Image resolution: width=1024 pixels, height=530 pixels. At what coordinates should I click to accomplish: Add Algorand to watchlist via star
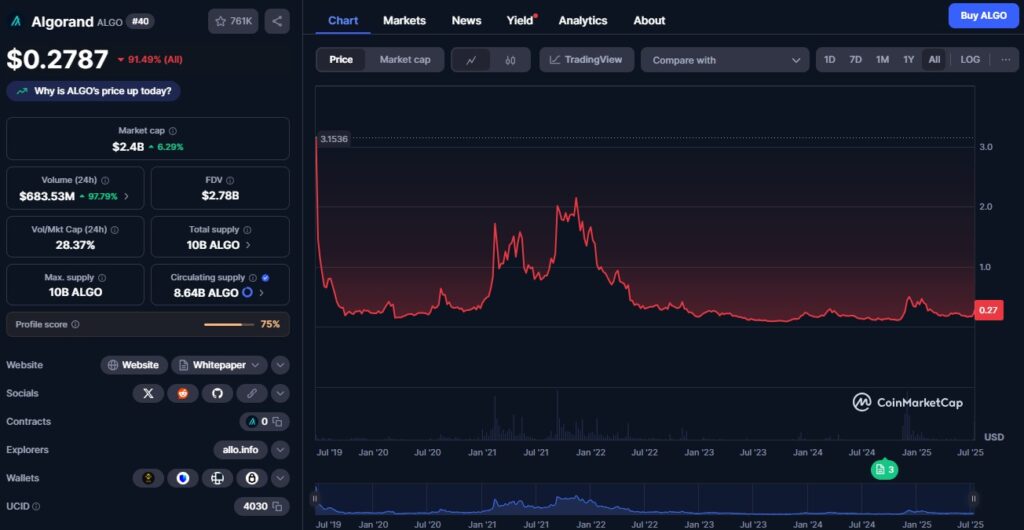click(x=232, y=21)
